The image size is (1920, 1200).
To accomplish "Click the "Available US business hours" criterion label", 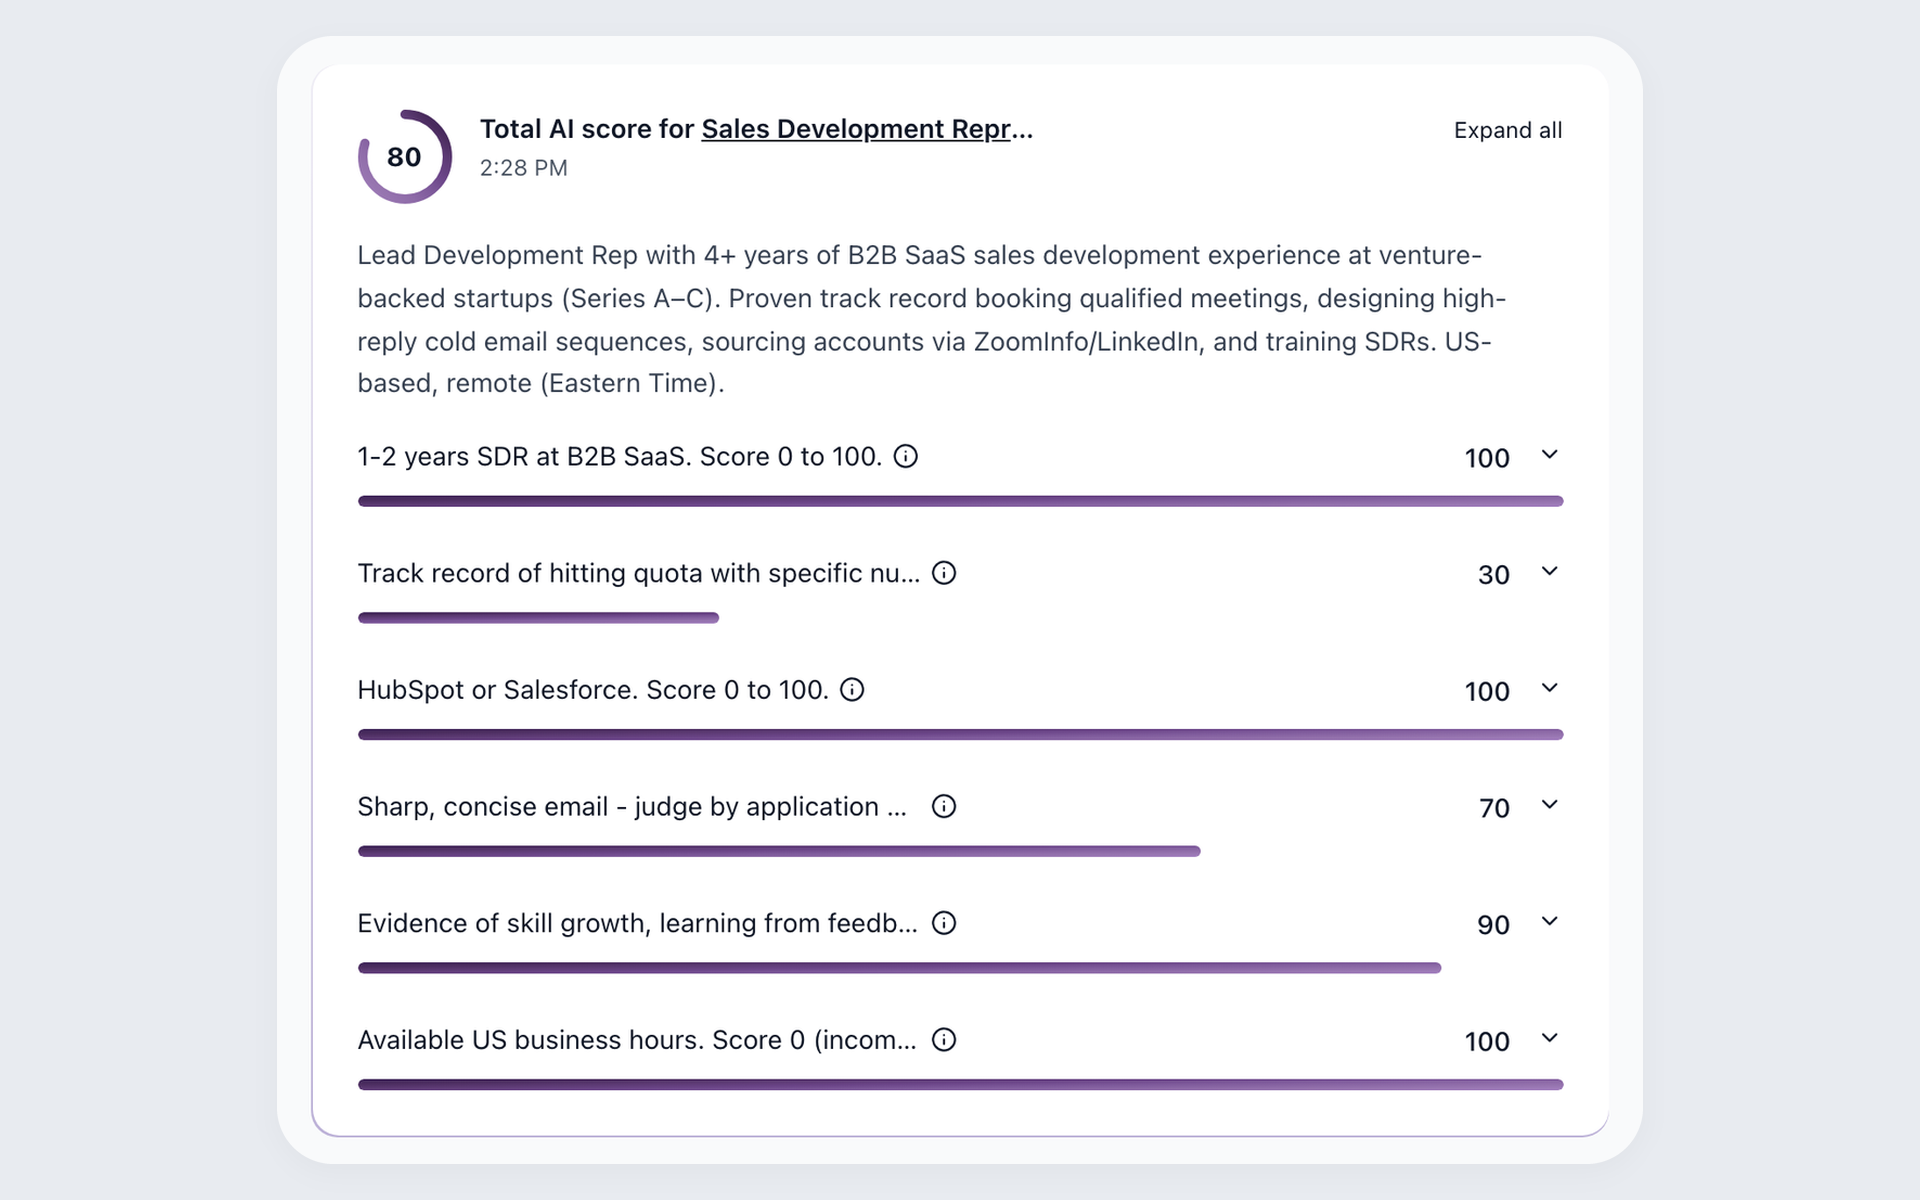I will [637, 1040].
